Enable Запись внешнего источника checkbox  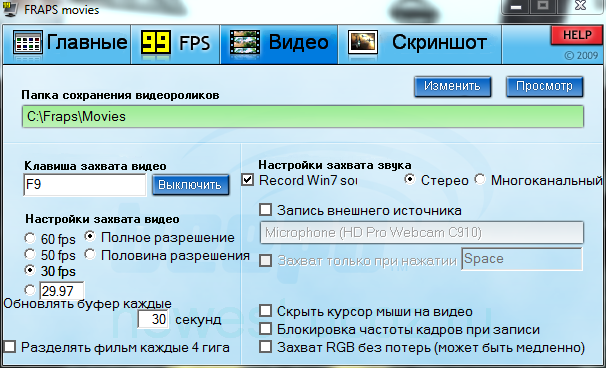pos(265,210)
